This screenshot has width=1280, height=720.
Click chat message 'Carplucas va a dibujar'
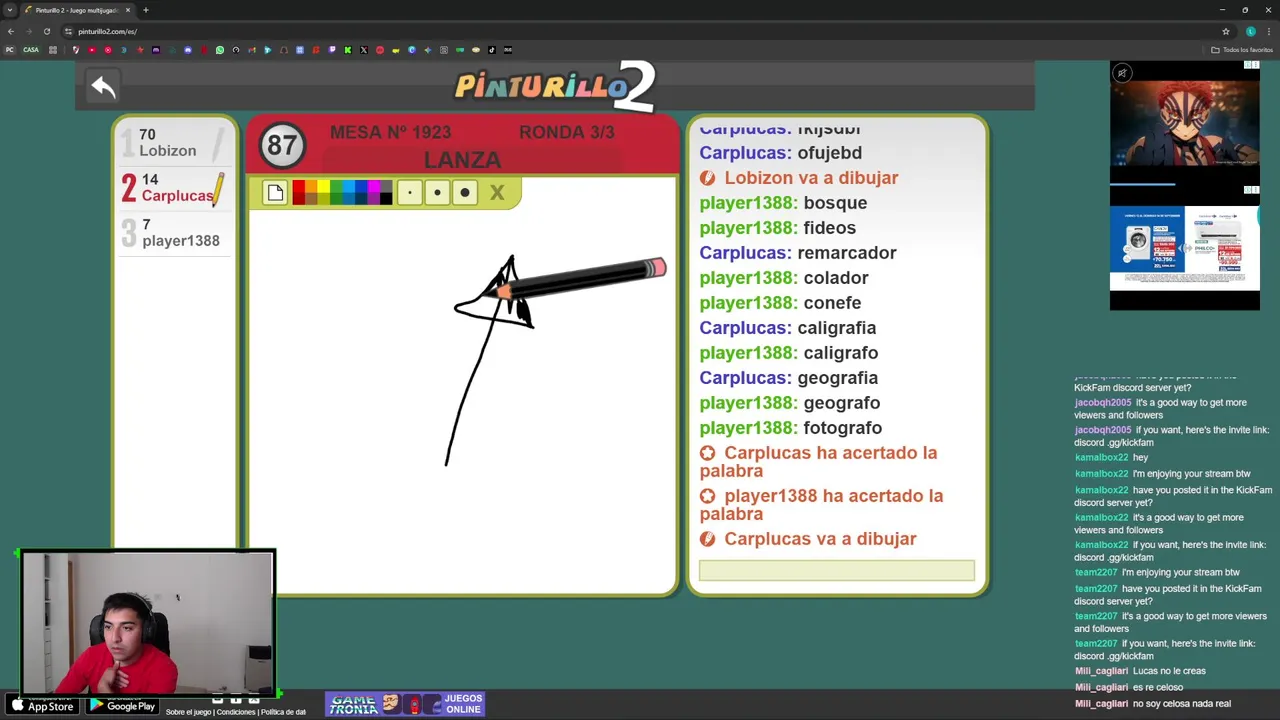coord(808,539)
